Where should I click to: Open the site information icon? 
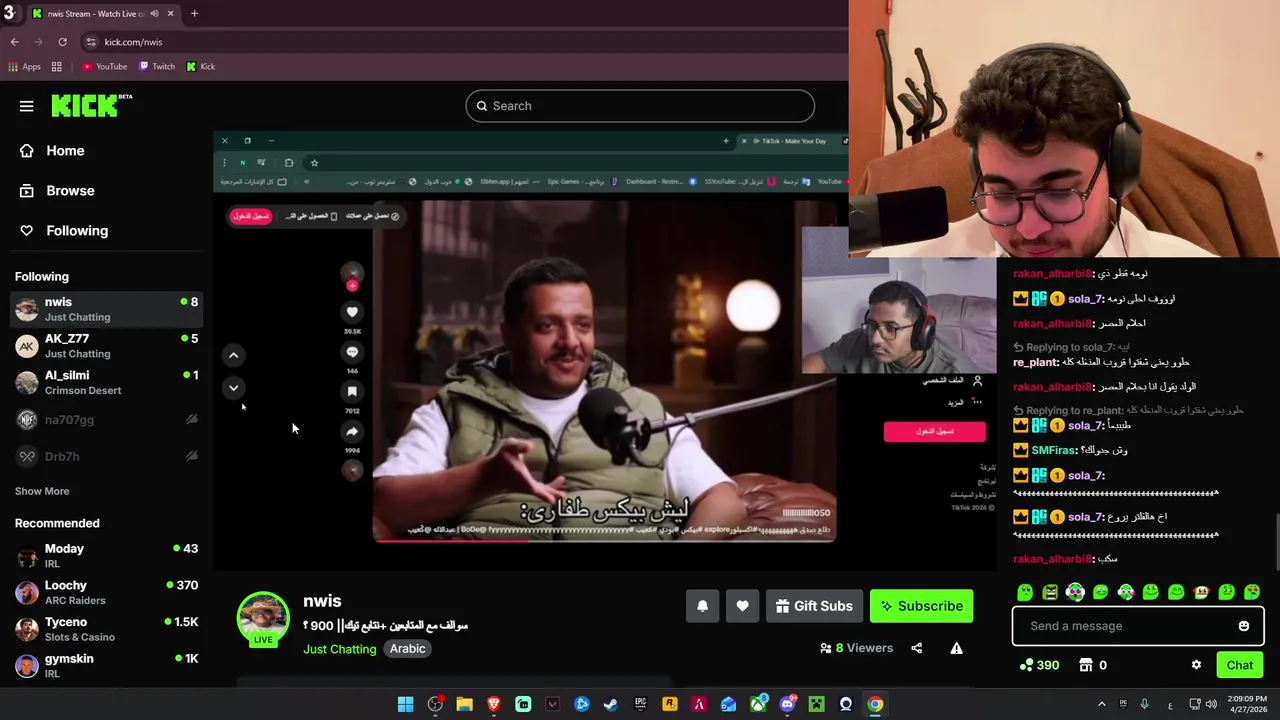(91, 42)
